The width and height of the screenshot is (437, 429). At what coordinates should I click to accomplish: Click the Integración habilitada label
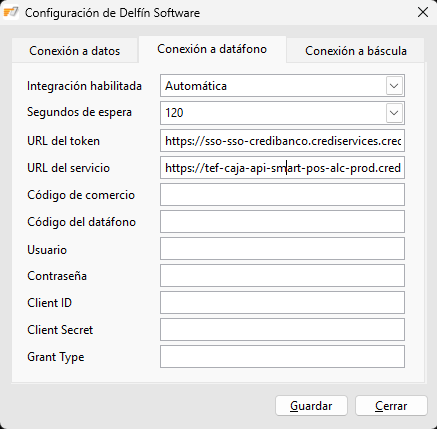(84, 86)
